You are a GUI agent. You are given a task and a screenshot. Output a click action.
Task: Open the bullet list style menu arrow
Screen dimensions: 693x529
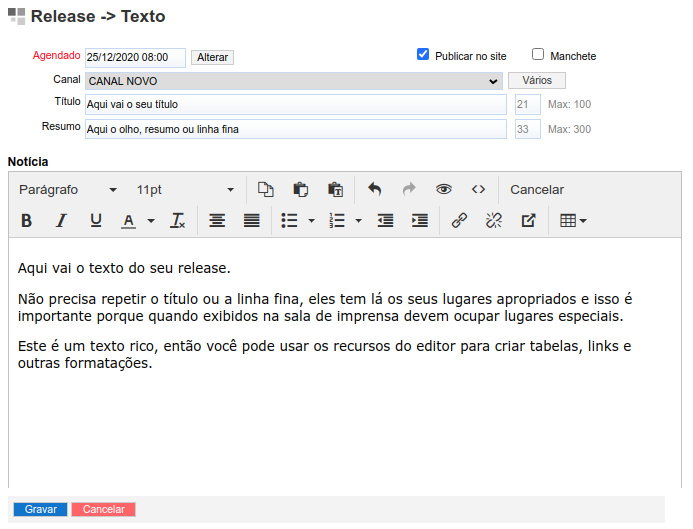click(x=312, y=221)
